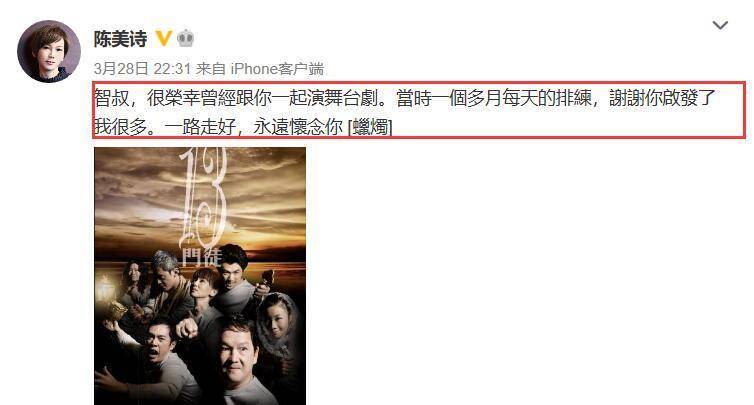
Task: Click the phrase 永遠懷念你 in the post
Action: click(x=298, y=127)
